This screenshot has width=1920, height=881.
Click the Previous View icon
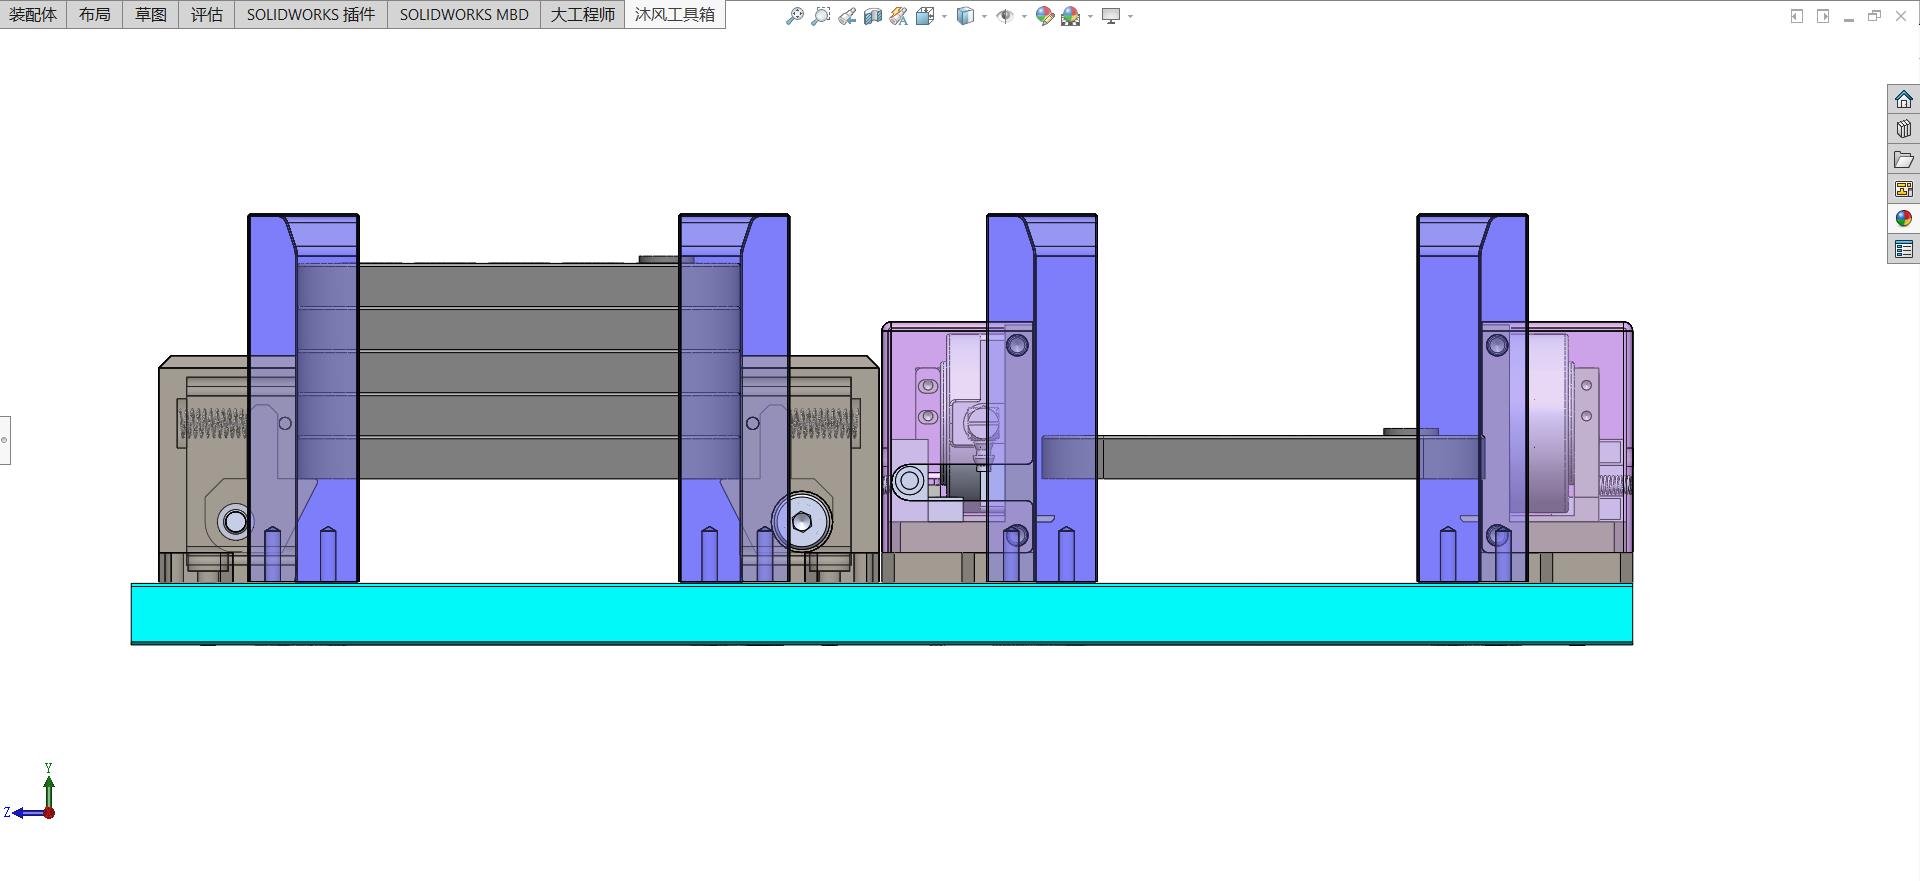(x=847, y=16)
